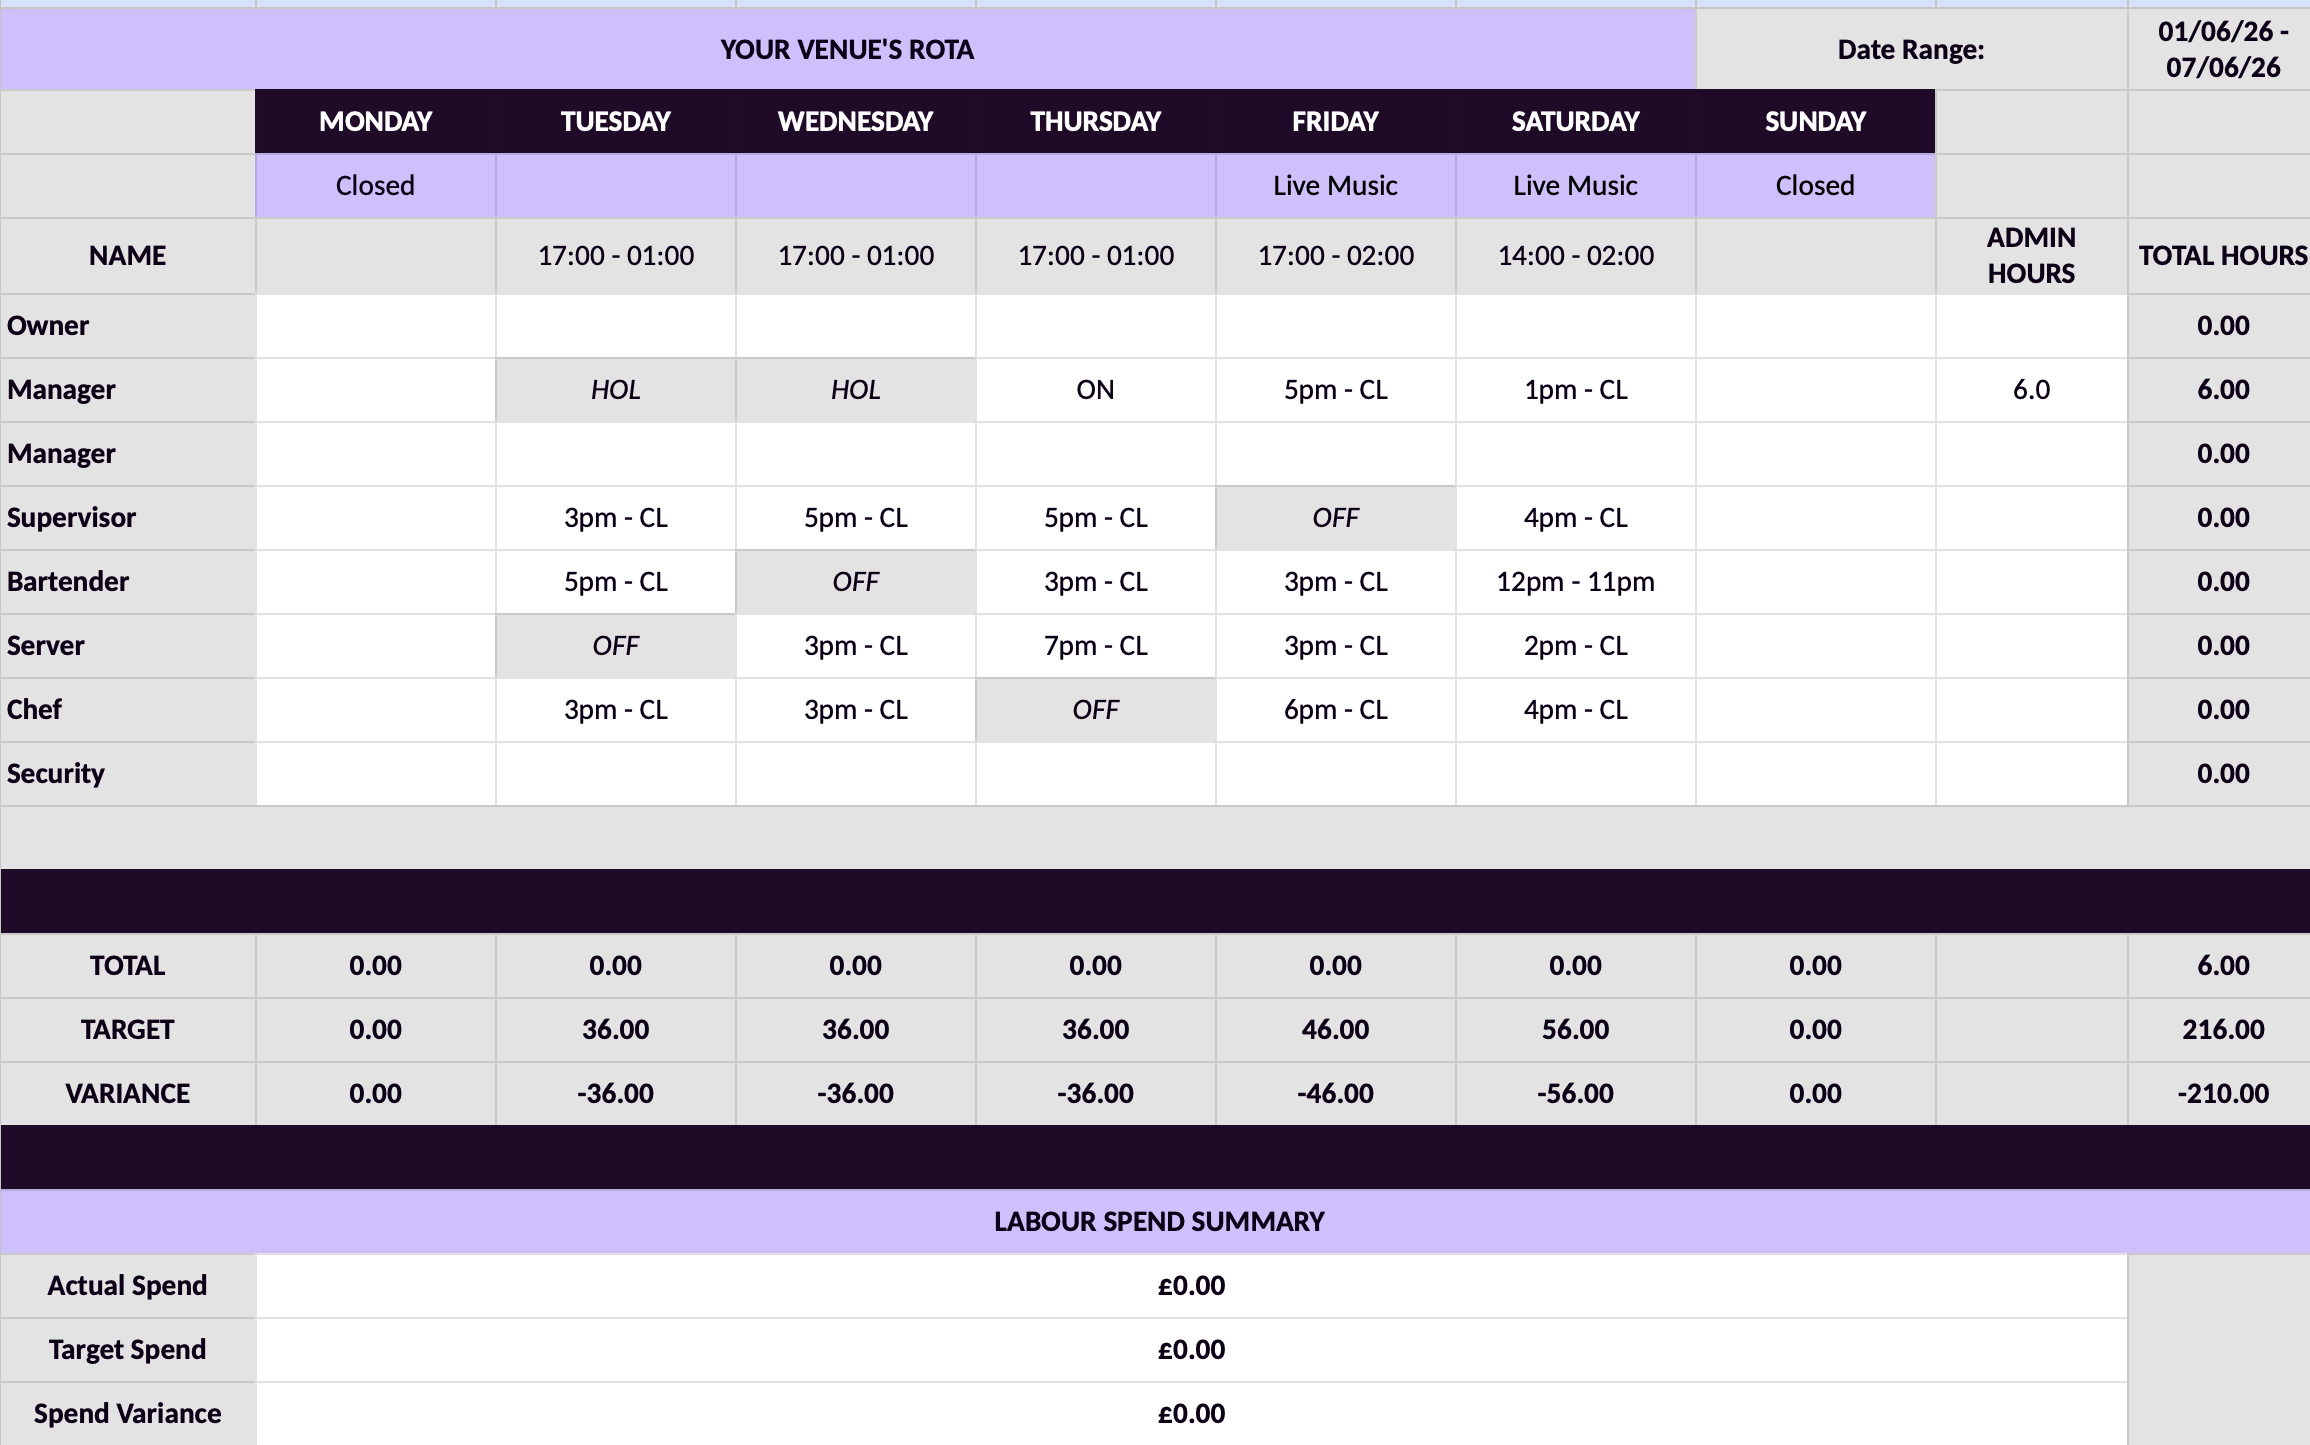The height and width of the screenshot is (1445, 2310).
Task: Click the VARIANCE row label
Action: (128, 1094)
